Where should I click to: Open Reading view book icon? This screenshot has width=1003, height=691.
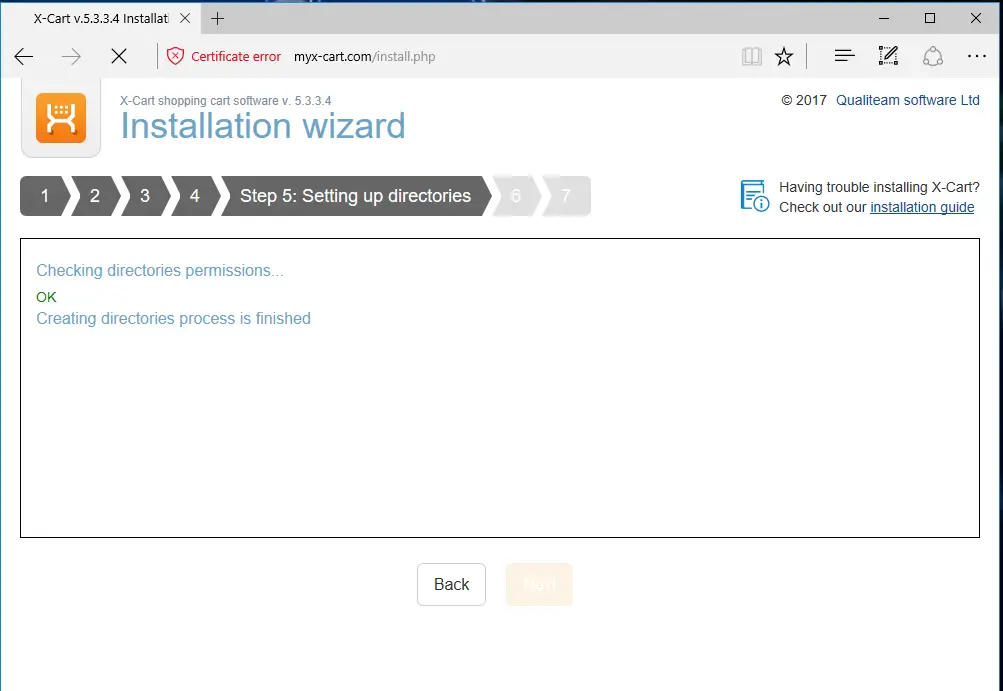[752, 57]
